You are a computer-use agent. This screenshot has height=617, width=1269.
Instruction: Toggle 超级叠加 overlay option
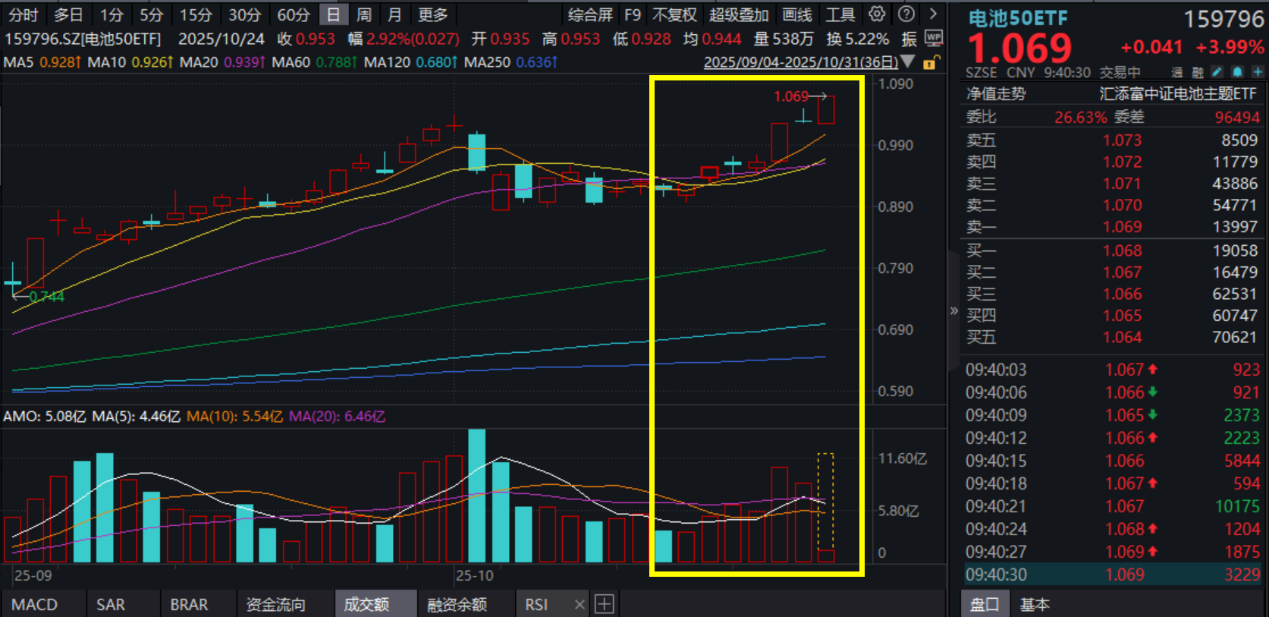pyautogui.click(x=739, y=15)
